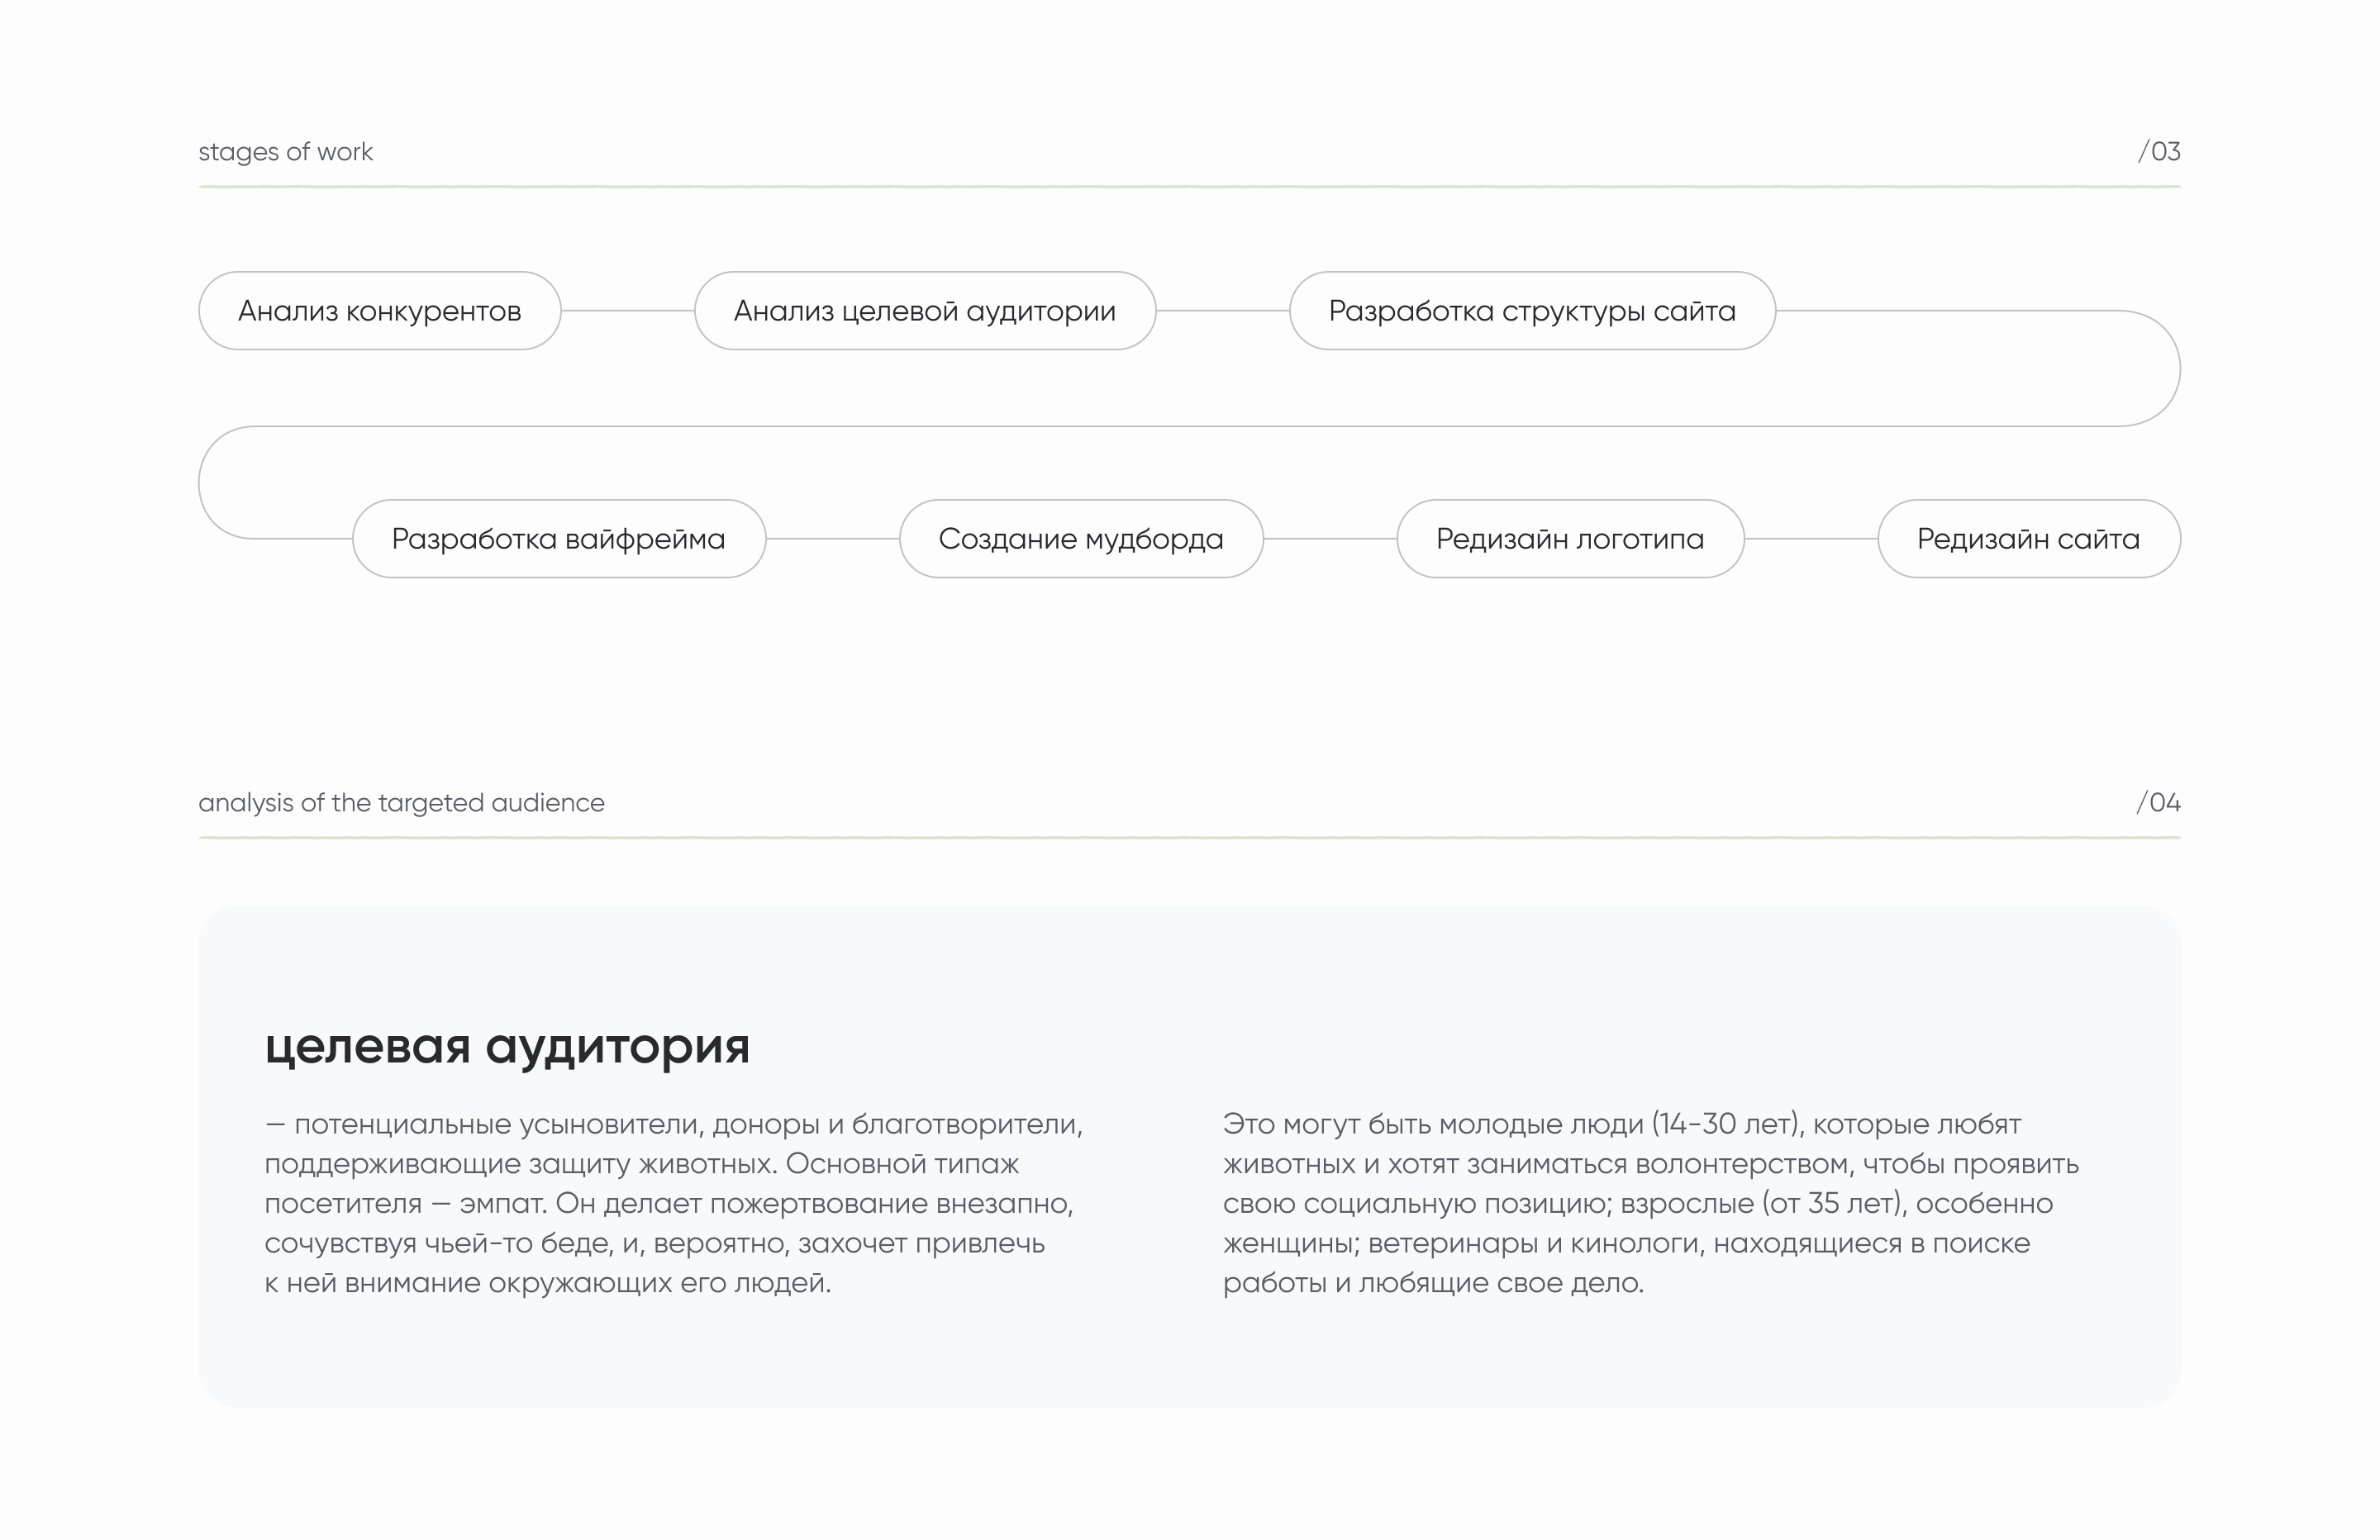Click 'analysis of the targeted audience' label
This screenshot has width=2380, height=1540.
click(401, 803)
